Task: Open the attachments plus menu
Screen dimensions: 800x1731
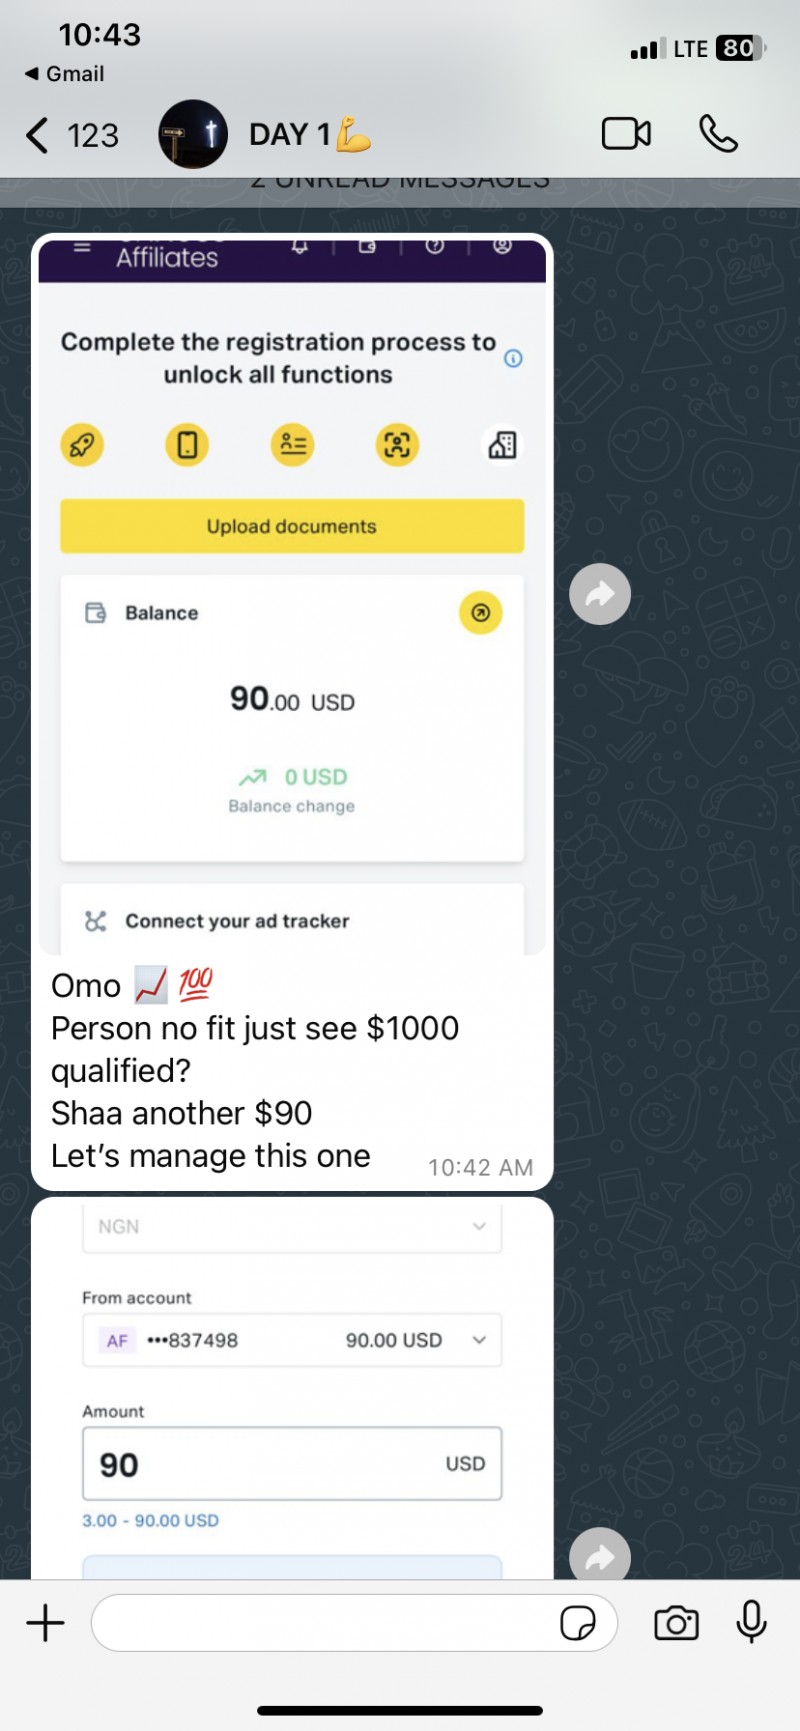Action: tap(45, 1622)
